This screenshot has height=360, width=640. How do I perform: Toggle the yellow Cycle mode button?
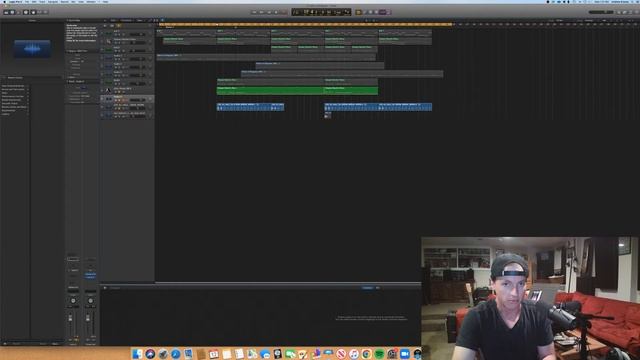(x=358, y=12)
